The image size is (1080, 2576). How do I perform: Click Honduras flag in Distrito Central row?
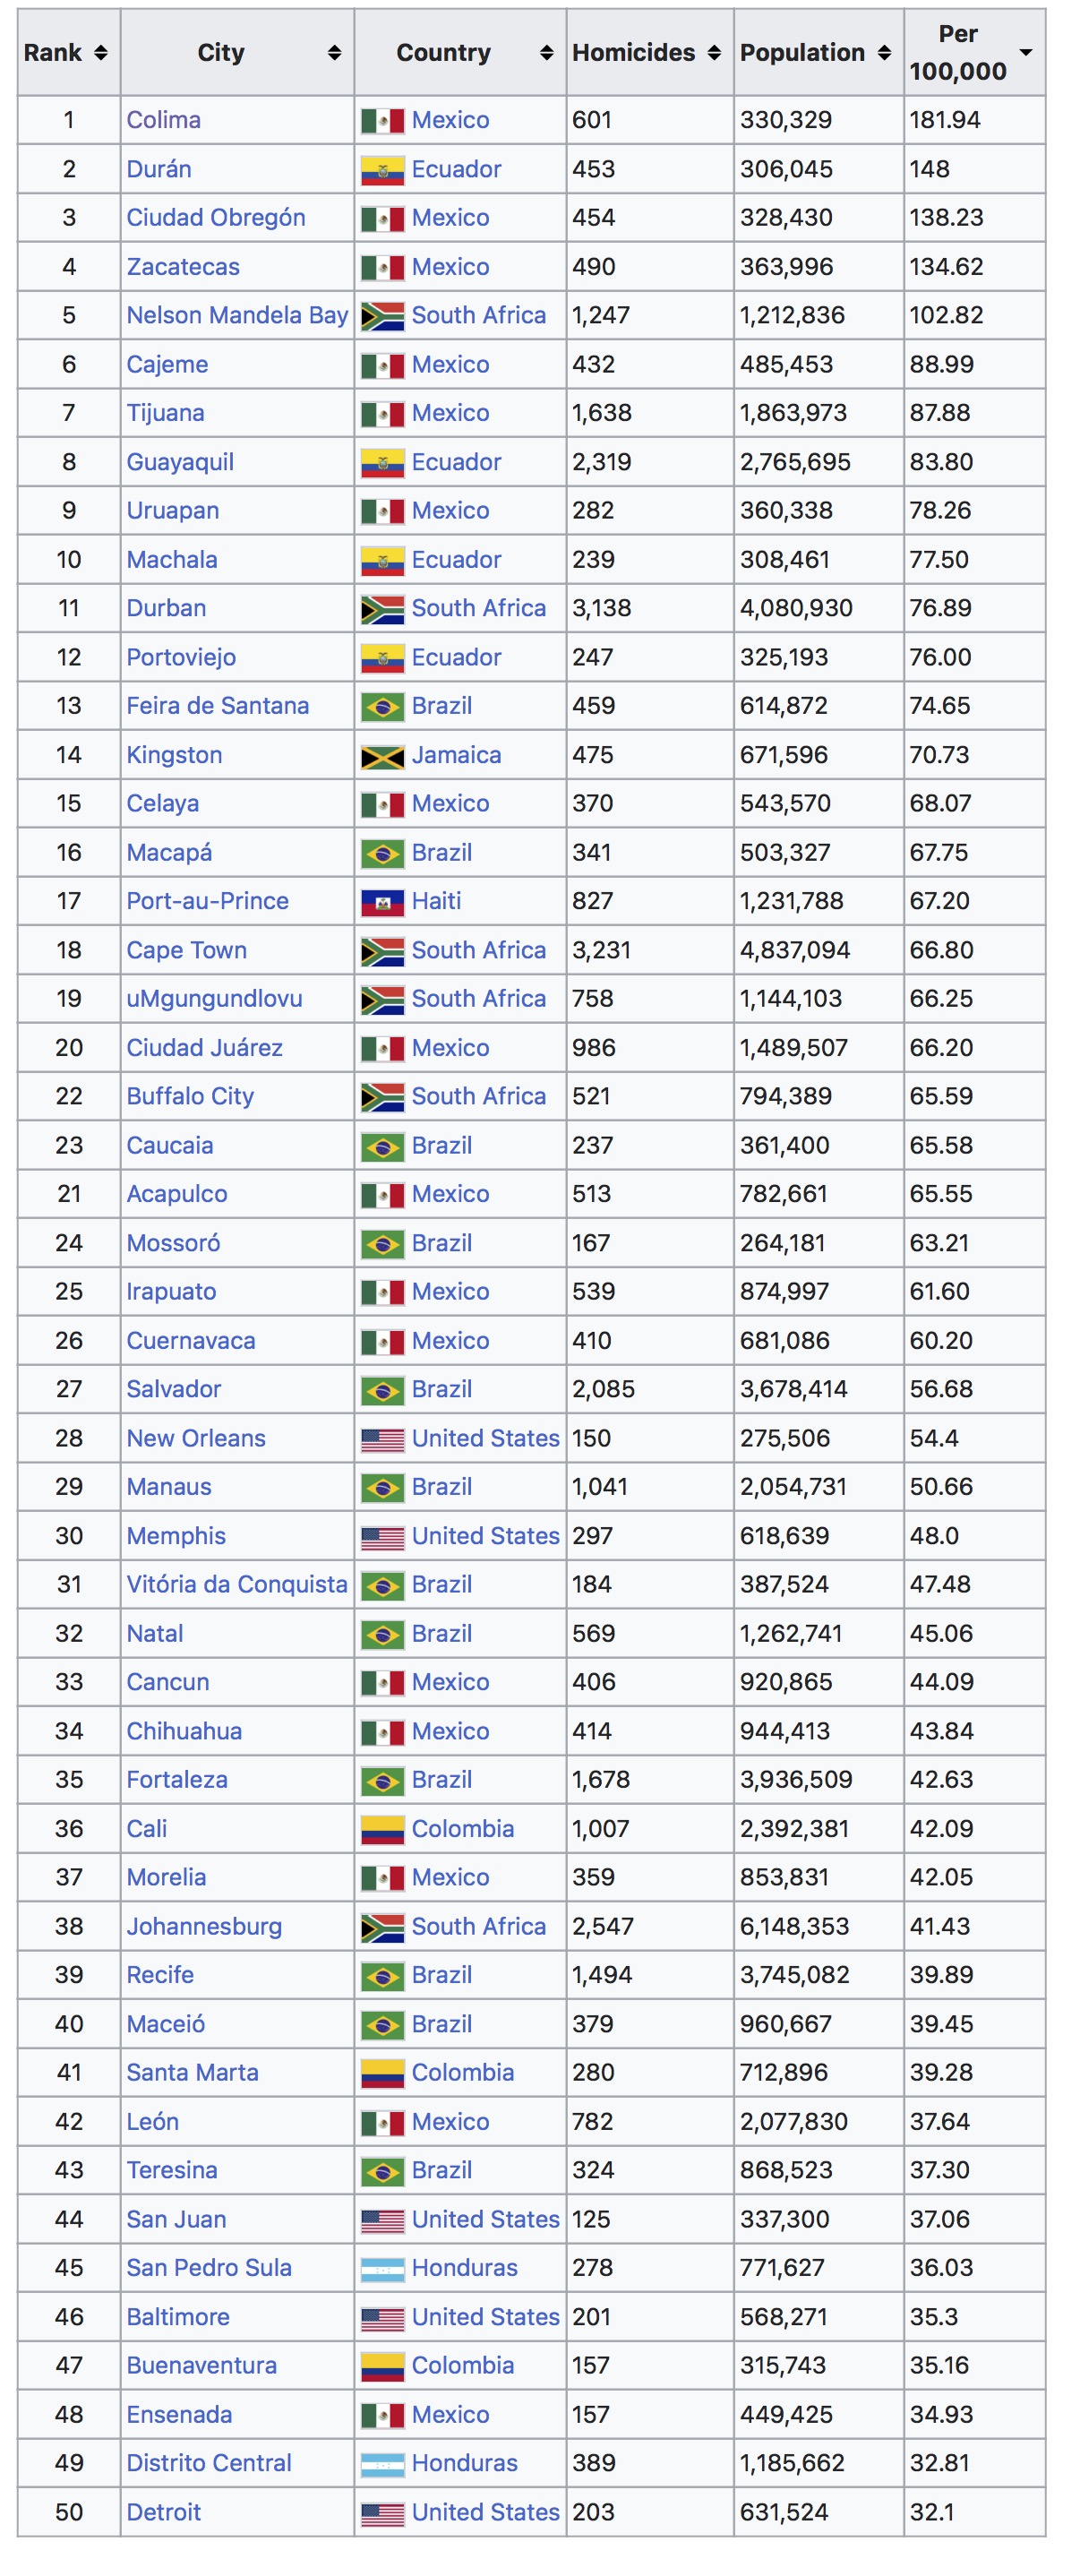383,2463
